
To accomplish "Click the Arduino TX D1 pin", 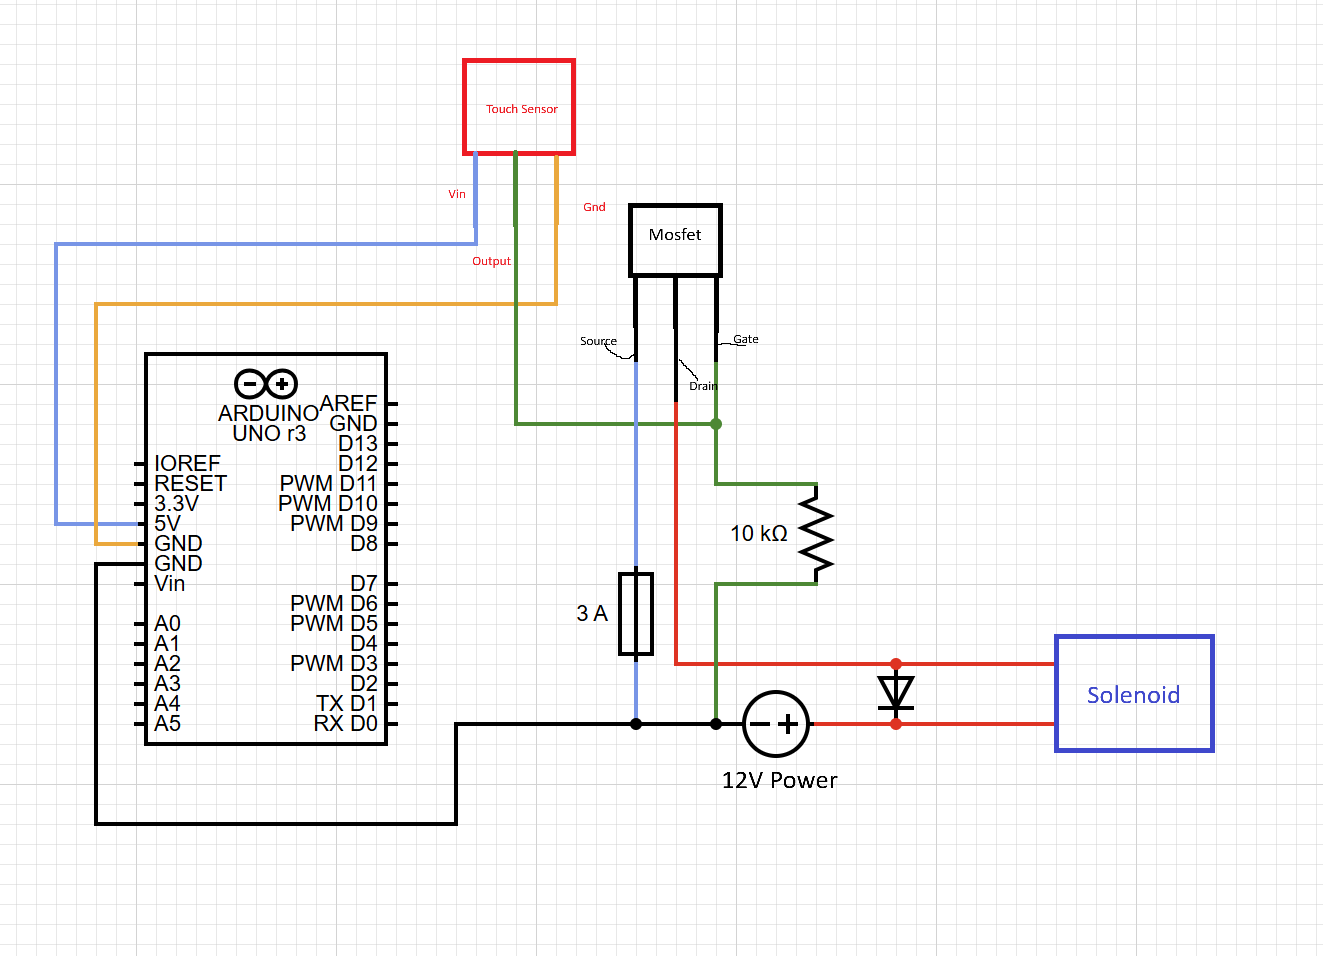I will (347, 703).
